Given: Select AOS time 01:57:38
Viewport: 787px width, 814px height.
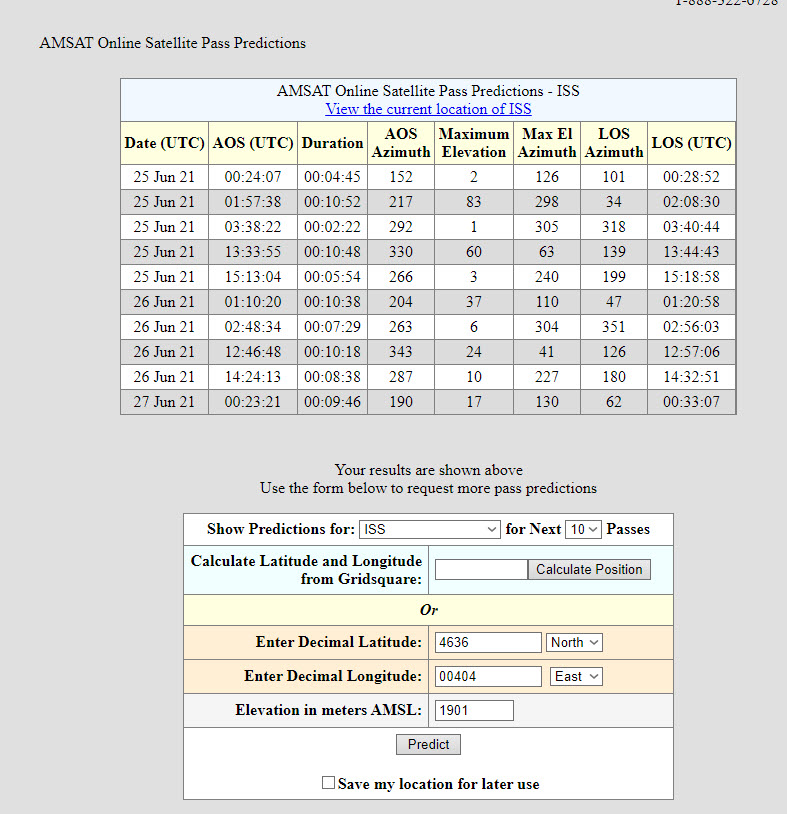Looking at the screenshot, I should click(253, 202).
